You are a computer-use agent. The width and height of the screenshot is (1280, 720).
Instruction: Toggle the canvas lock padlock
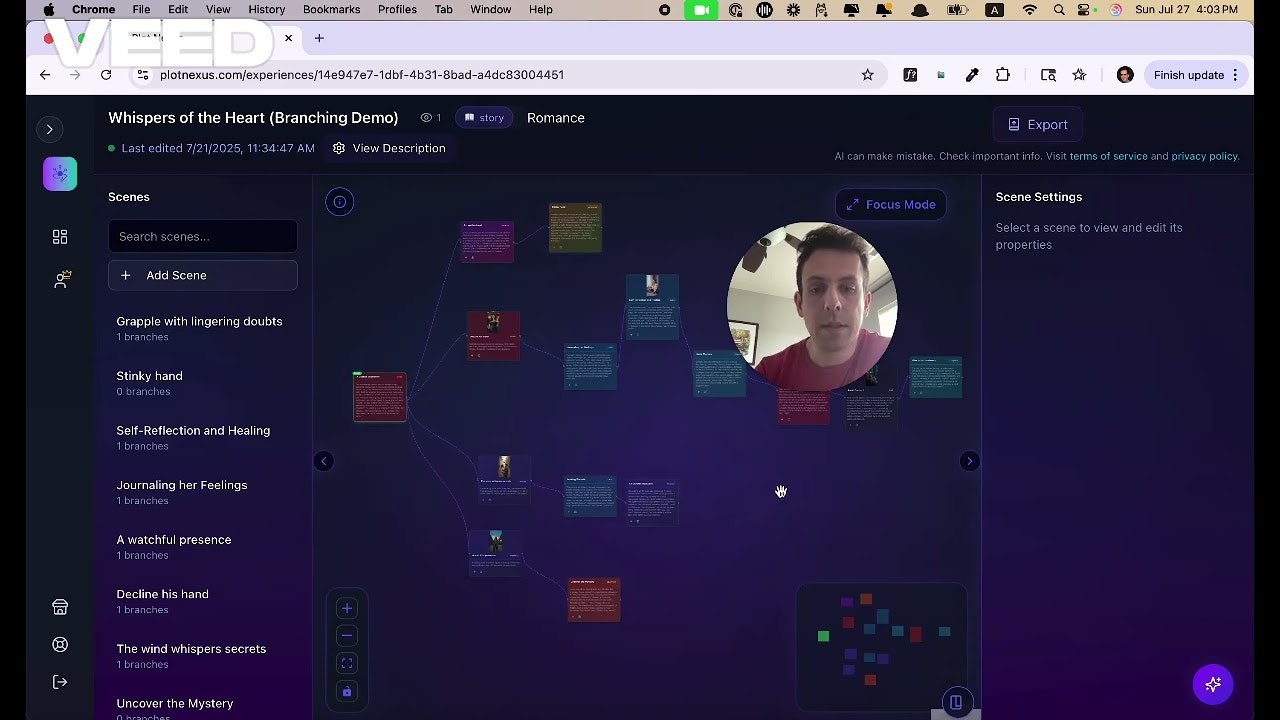346,691
